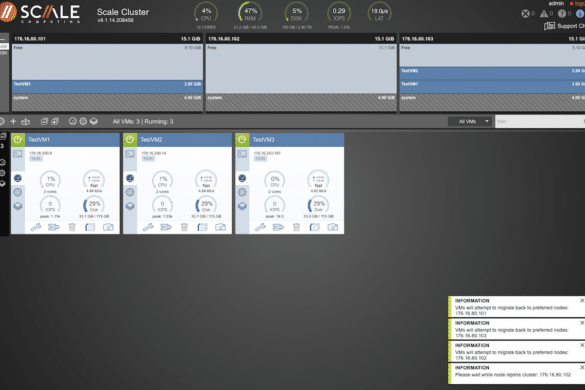Delete TestVM2 using trash icon
Image resolution: width=585 pixels, height=390 pixels.
pos(184,227)
